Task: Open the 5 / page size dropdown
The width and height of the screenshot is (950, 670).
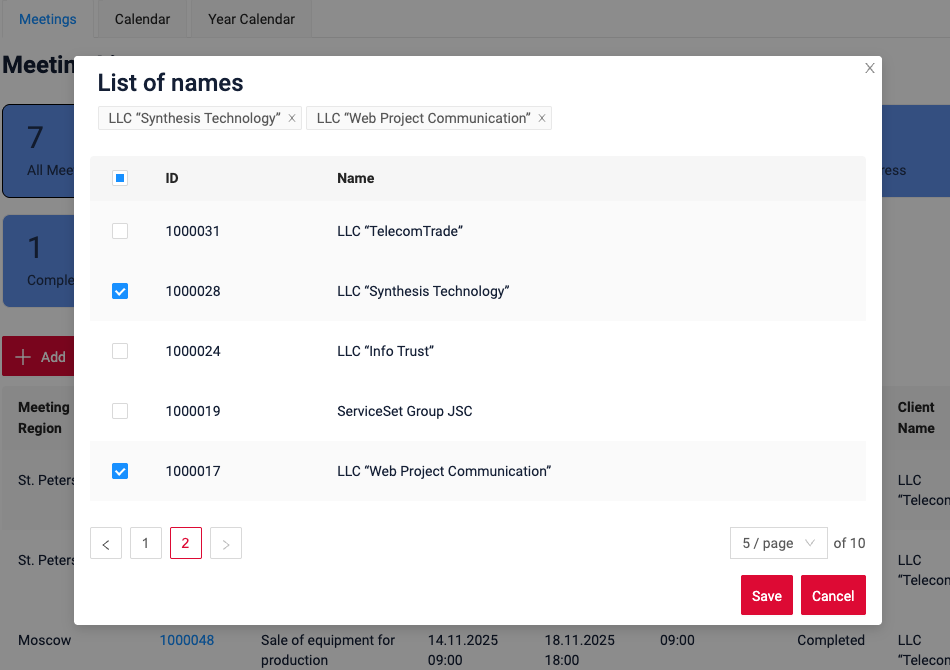Action: pyautogui.click(x=778, y=543)
